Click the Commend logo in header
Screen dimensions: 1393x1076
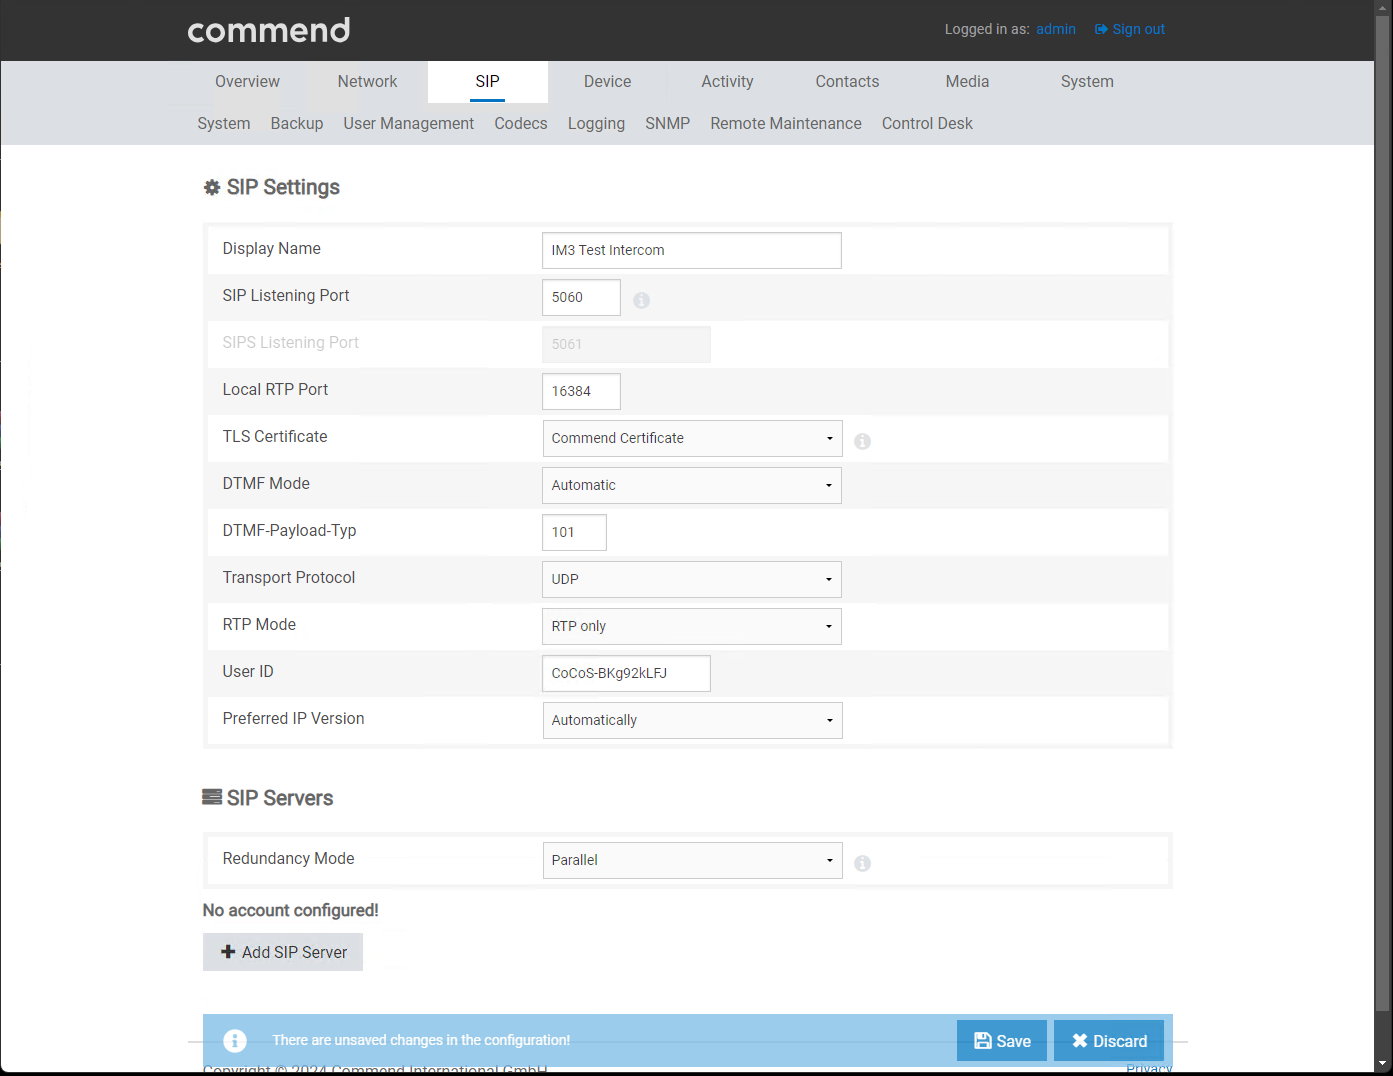point(269,30)
